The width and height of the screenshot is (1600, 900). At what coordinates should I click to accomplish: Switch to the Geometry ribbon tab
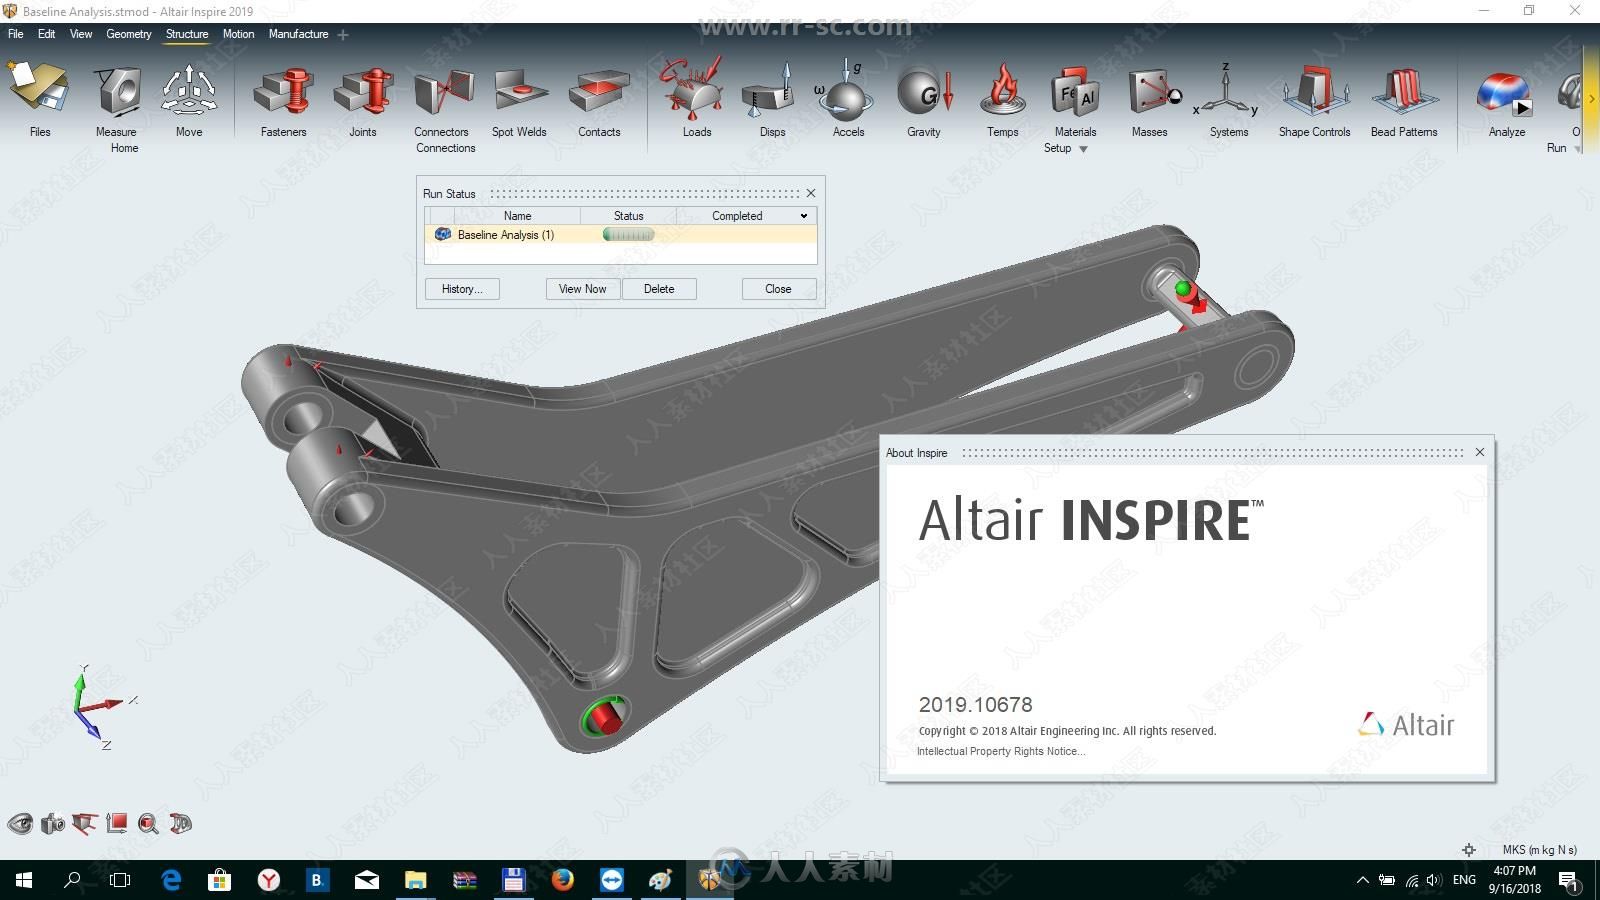pos(129,34)
